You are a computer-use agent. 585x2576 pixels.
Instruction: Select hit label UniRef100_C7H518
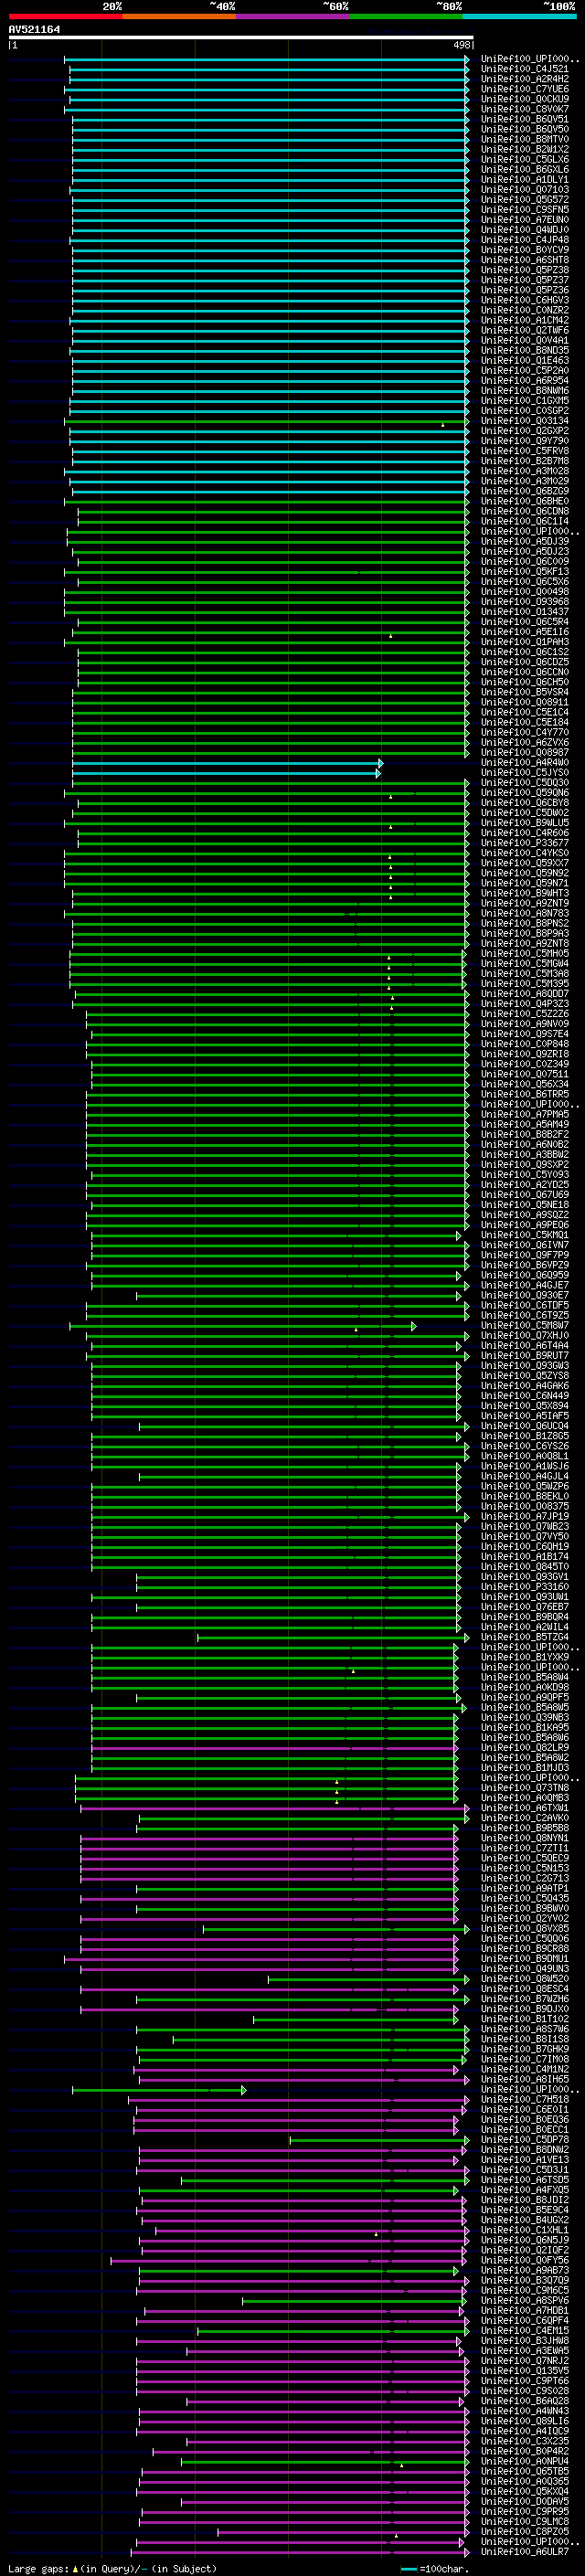[x=525, y=2100]
